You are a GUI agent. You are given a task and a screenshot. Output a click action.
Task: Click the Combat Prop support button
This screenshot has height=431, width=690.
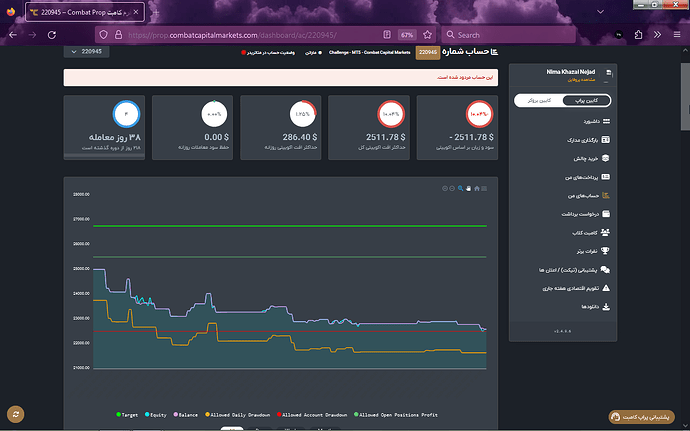click(641, 416)
